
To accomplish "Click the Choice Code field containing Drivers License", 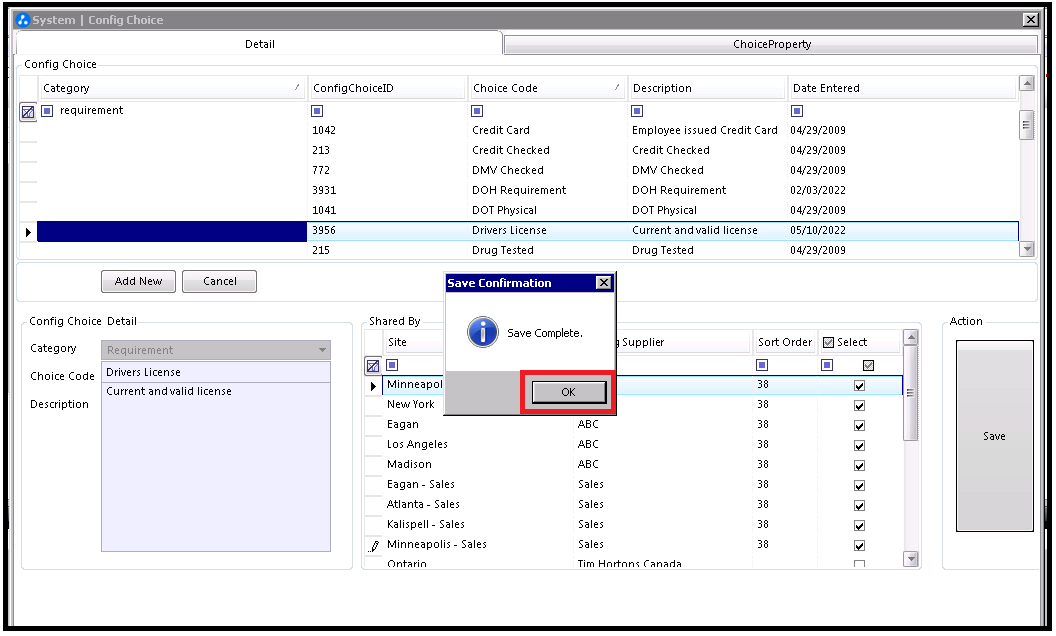I will click(216, 372).
